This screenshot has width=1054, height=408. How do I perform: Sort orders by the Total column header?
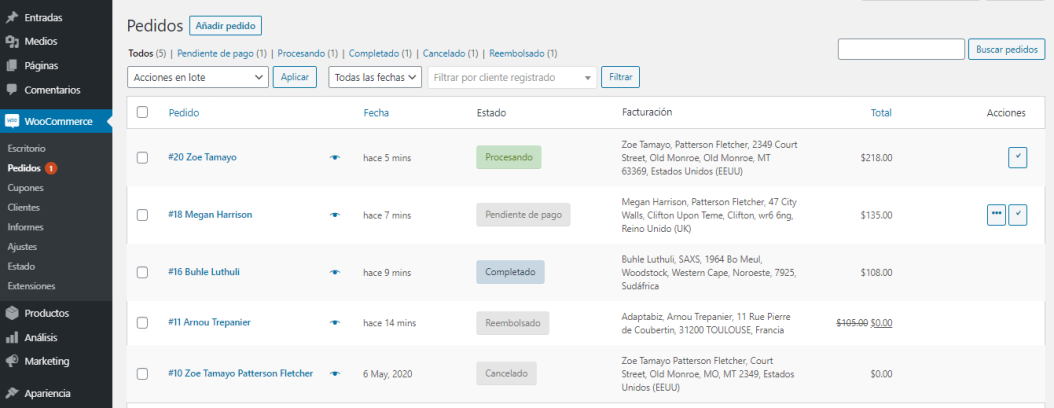(x=880, y=113)
